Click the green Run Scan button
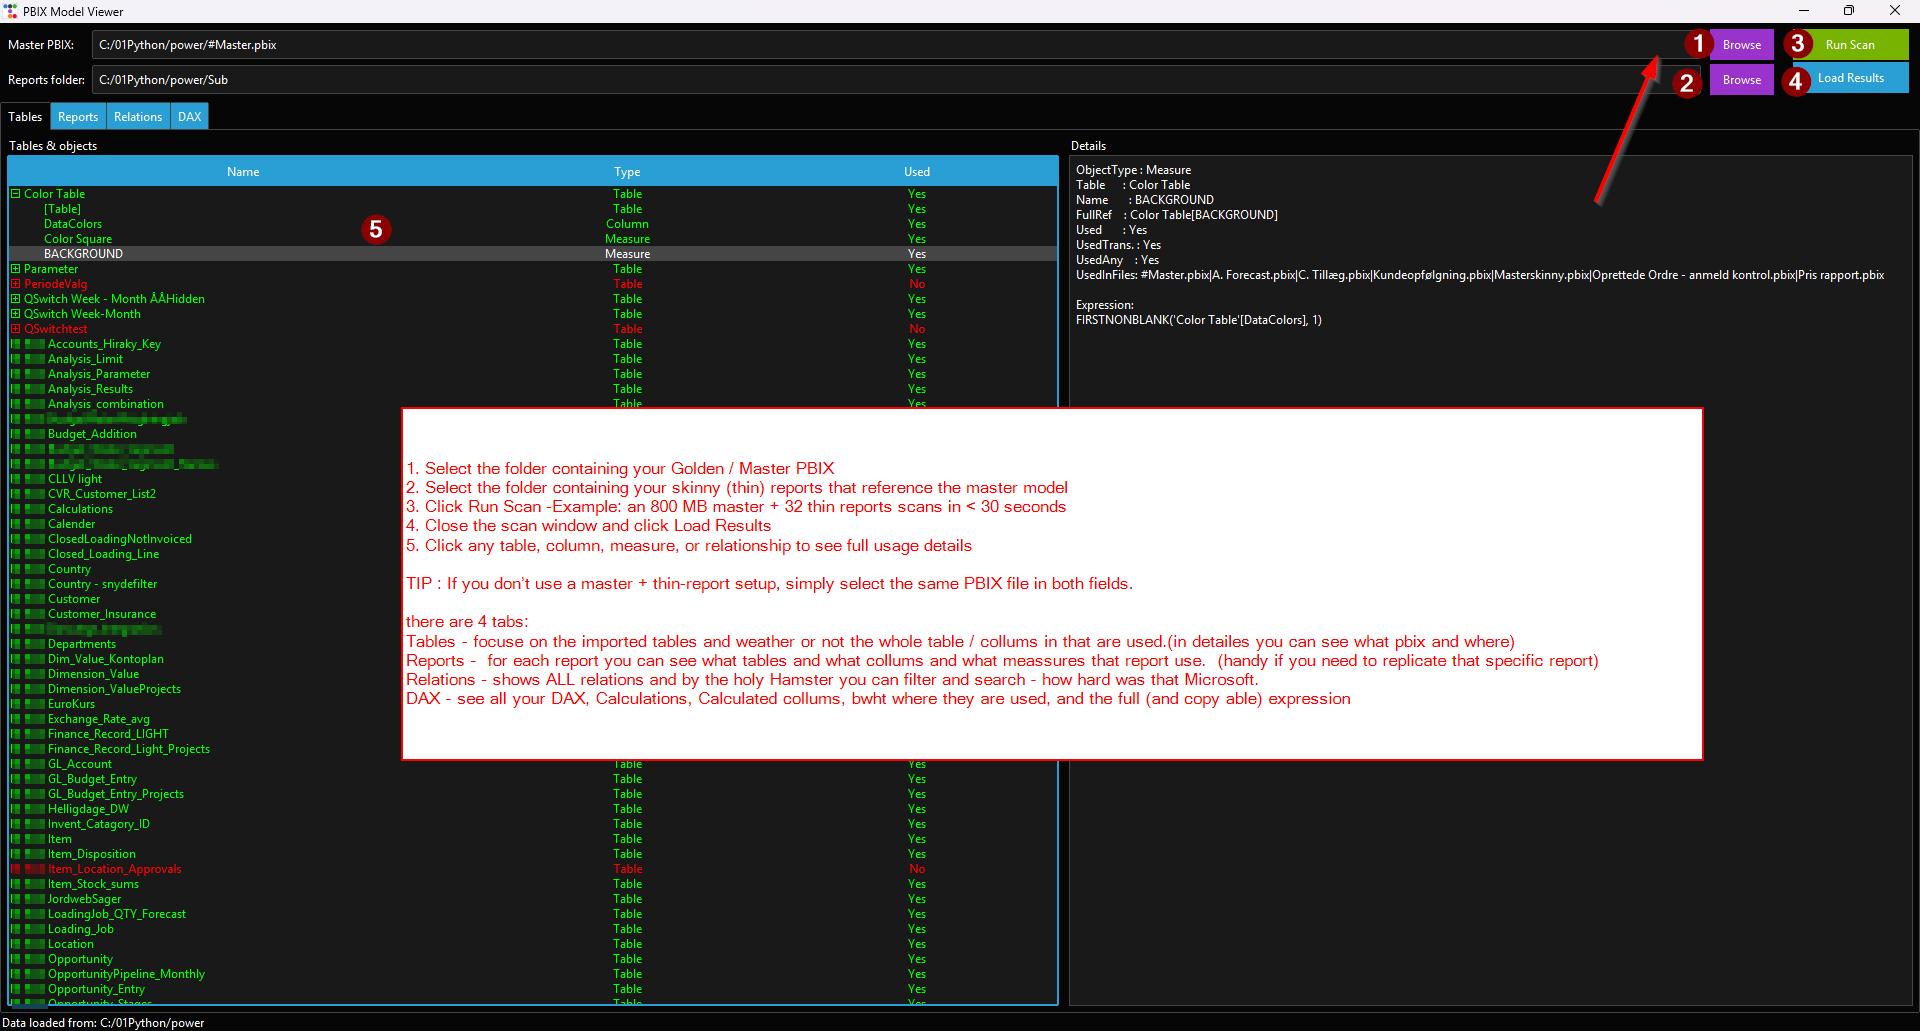The width and height of the screenshot is (1920, 1031). coord(1849,45)
